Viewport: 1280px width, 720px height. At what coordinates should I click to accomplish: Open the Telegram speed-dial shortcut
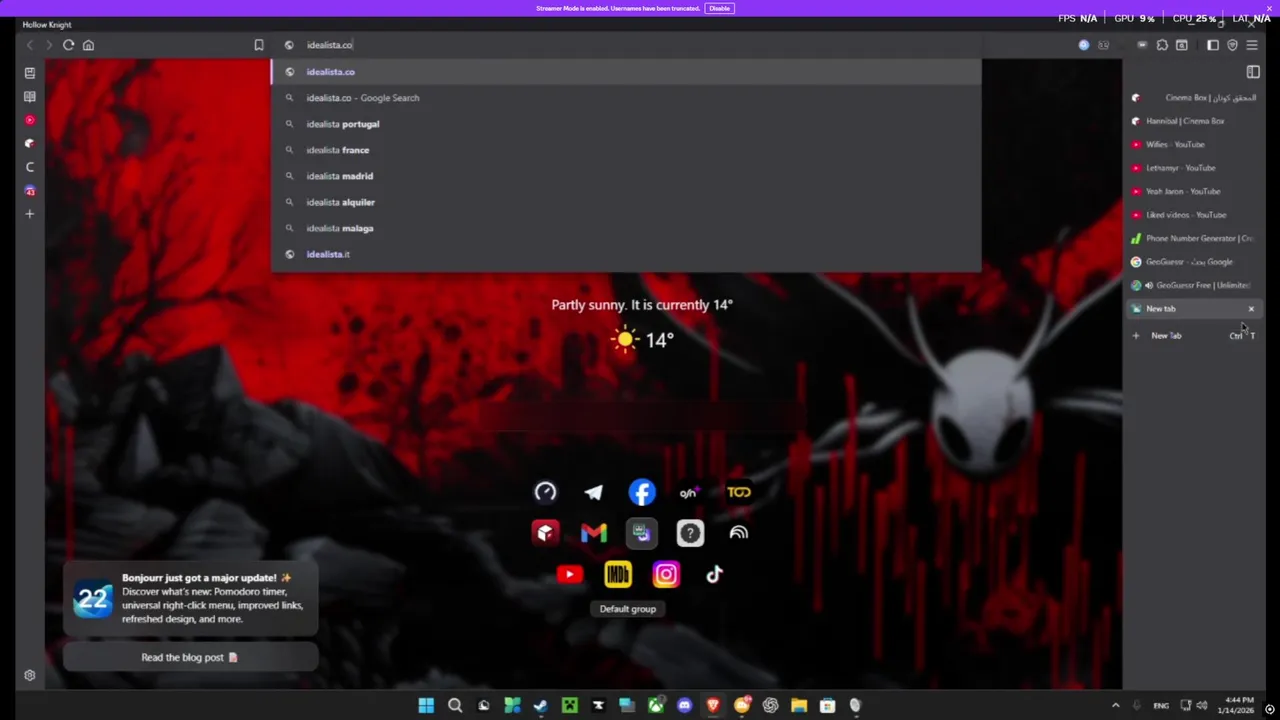(593, 492)
